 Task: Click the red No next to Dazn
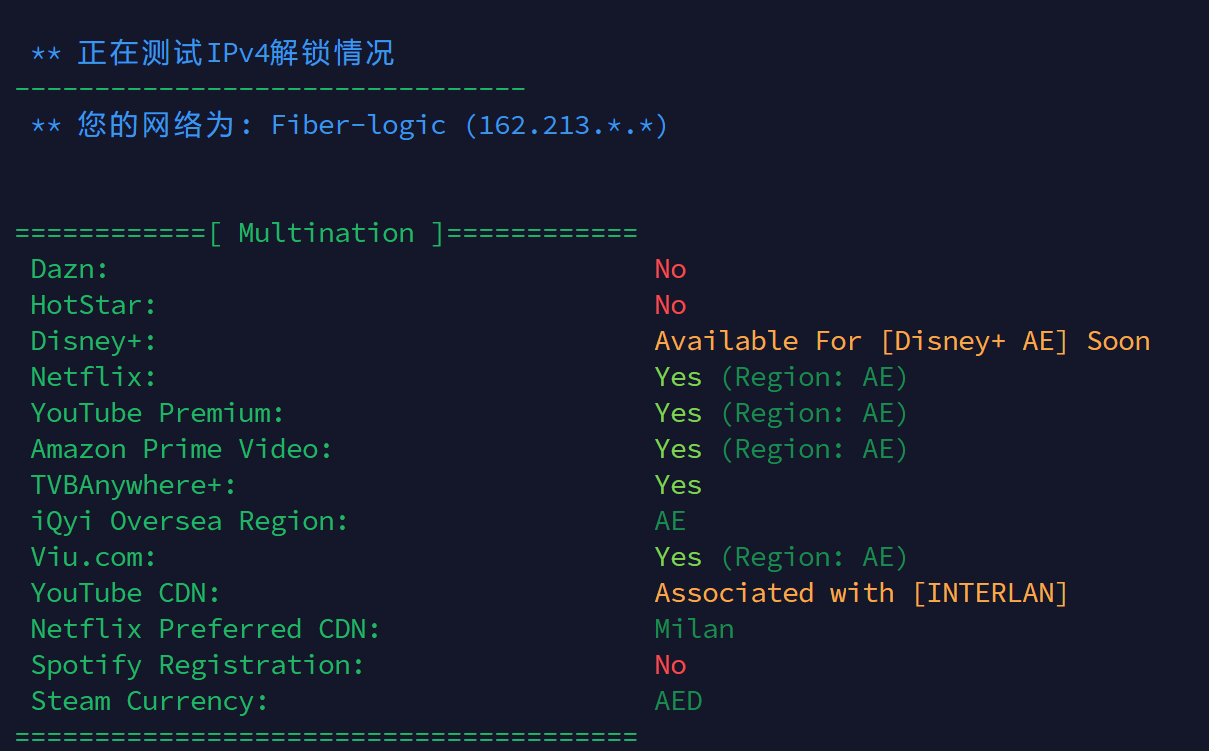[x=670, y=269]
